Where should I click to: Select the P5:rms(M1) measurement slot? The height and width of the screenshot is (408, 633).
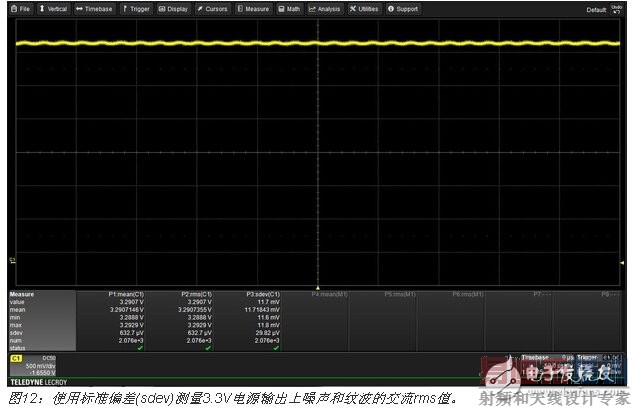click(x=383, y=321)
